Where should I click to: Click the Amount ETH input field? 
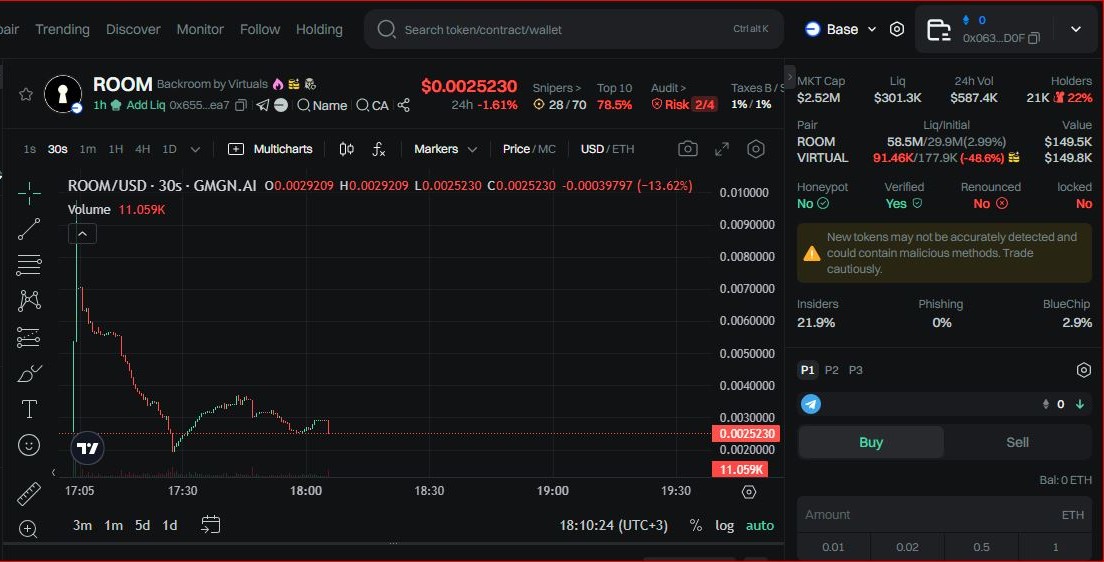(944, 515)
